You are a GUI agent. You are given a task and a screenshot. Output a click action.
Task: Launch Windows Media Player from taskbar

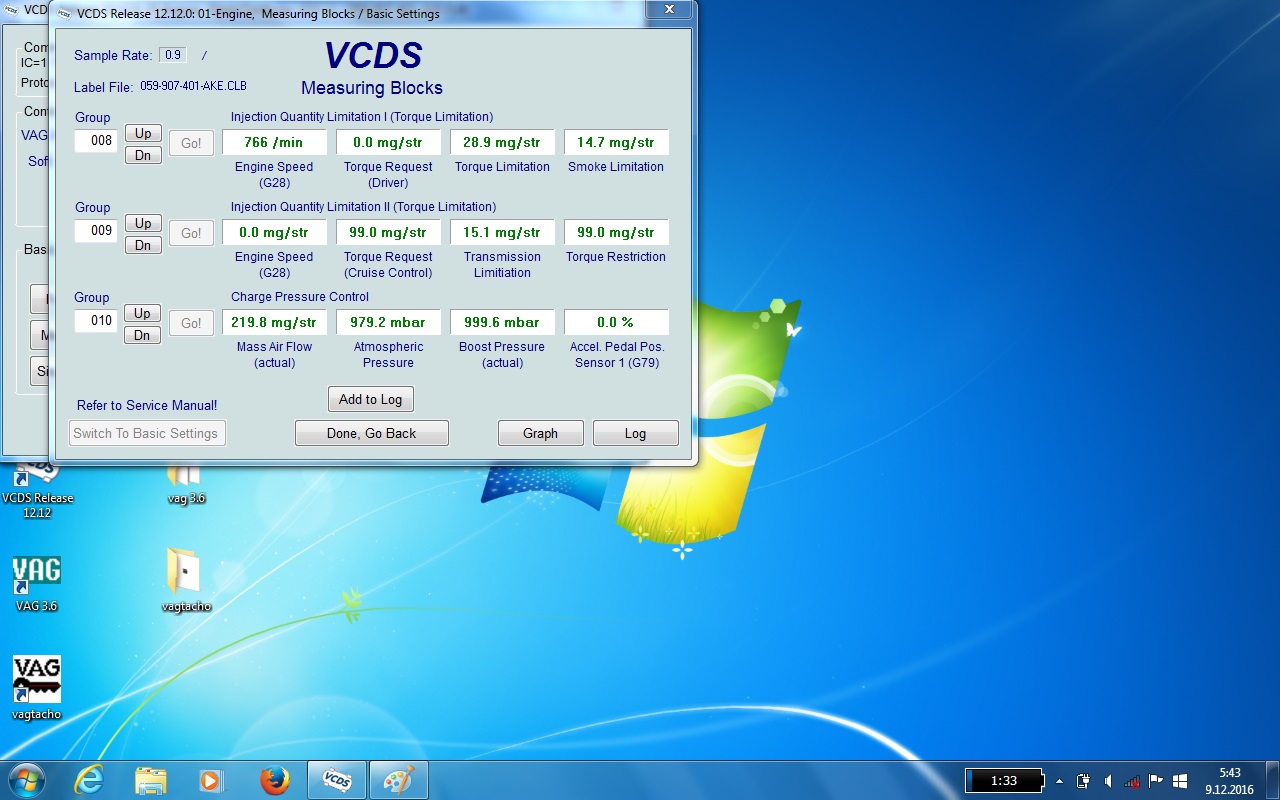(211, 780)
